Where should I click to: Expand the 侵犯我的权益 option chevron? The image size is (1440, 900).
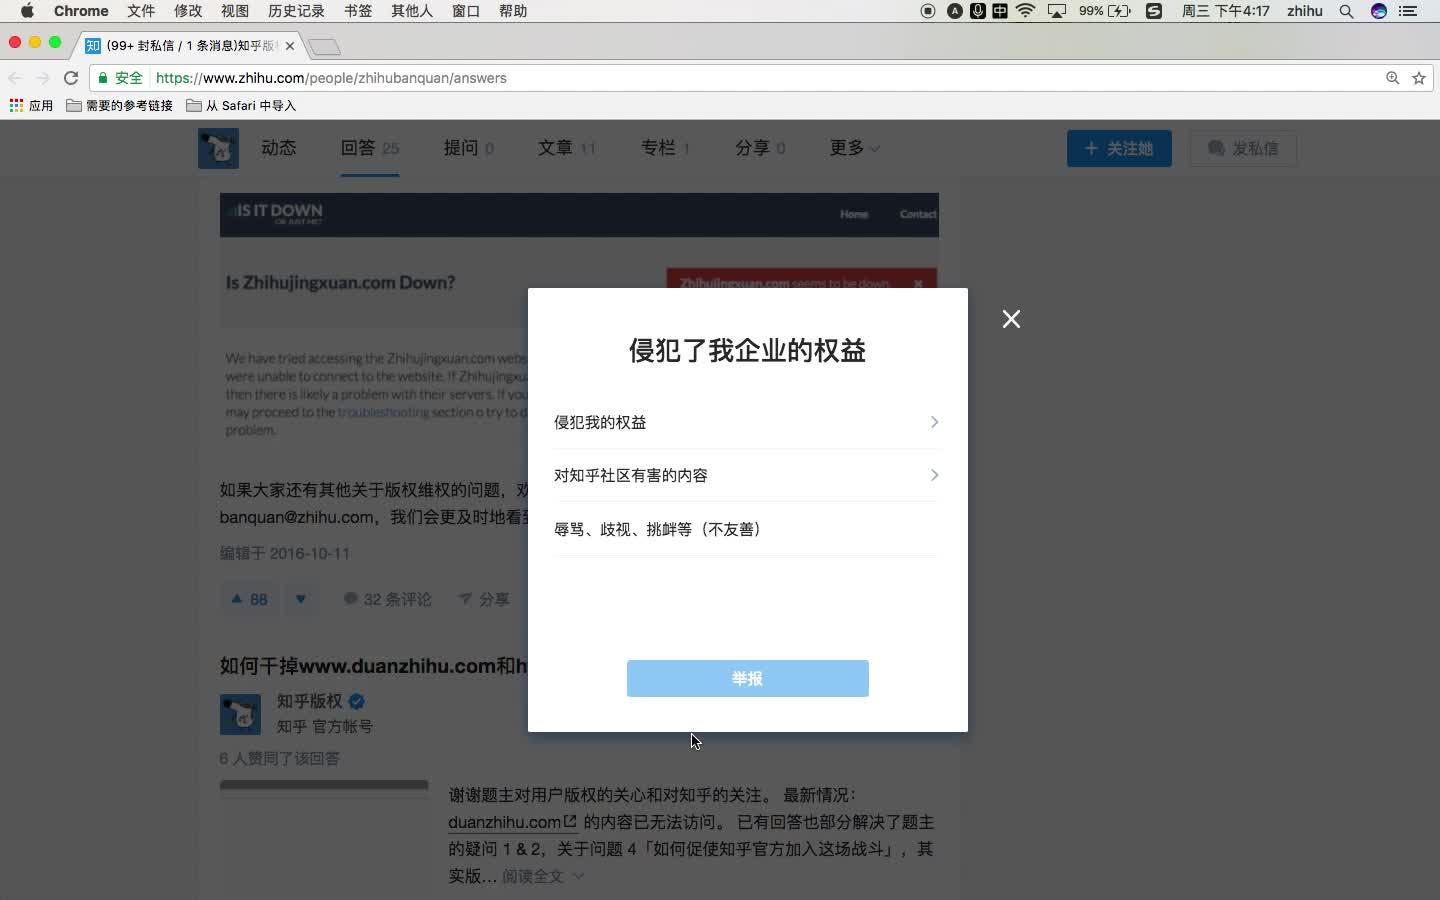pyautogui.click(x=934, y=422)
